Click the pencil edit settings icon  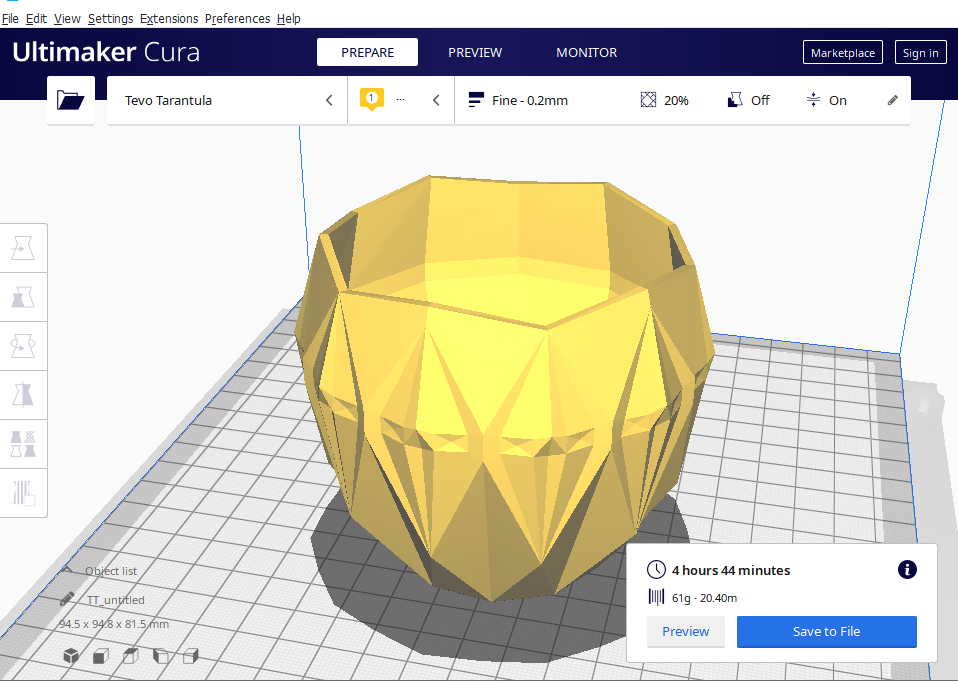coord(893,100)
